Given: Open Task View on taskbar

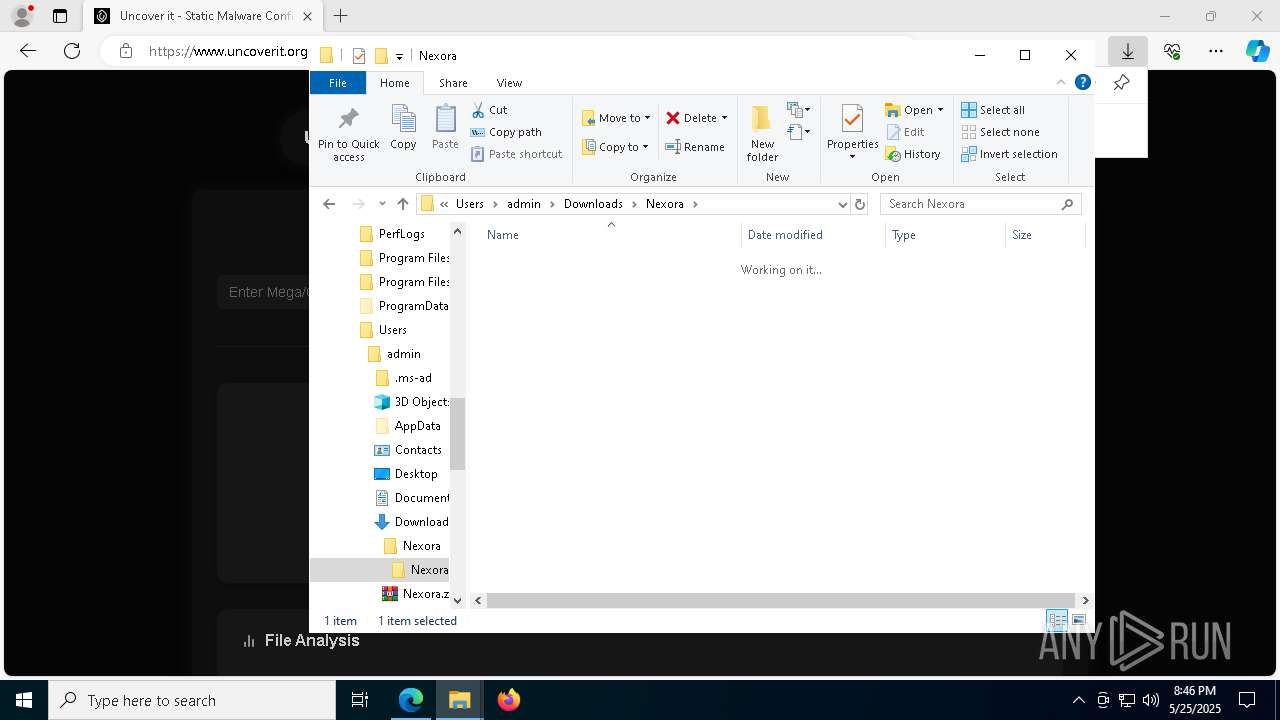Looking at the screenshot, I should pos(360,700).
